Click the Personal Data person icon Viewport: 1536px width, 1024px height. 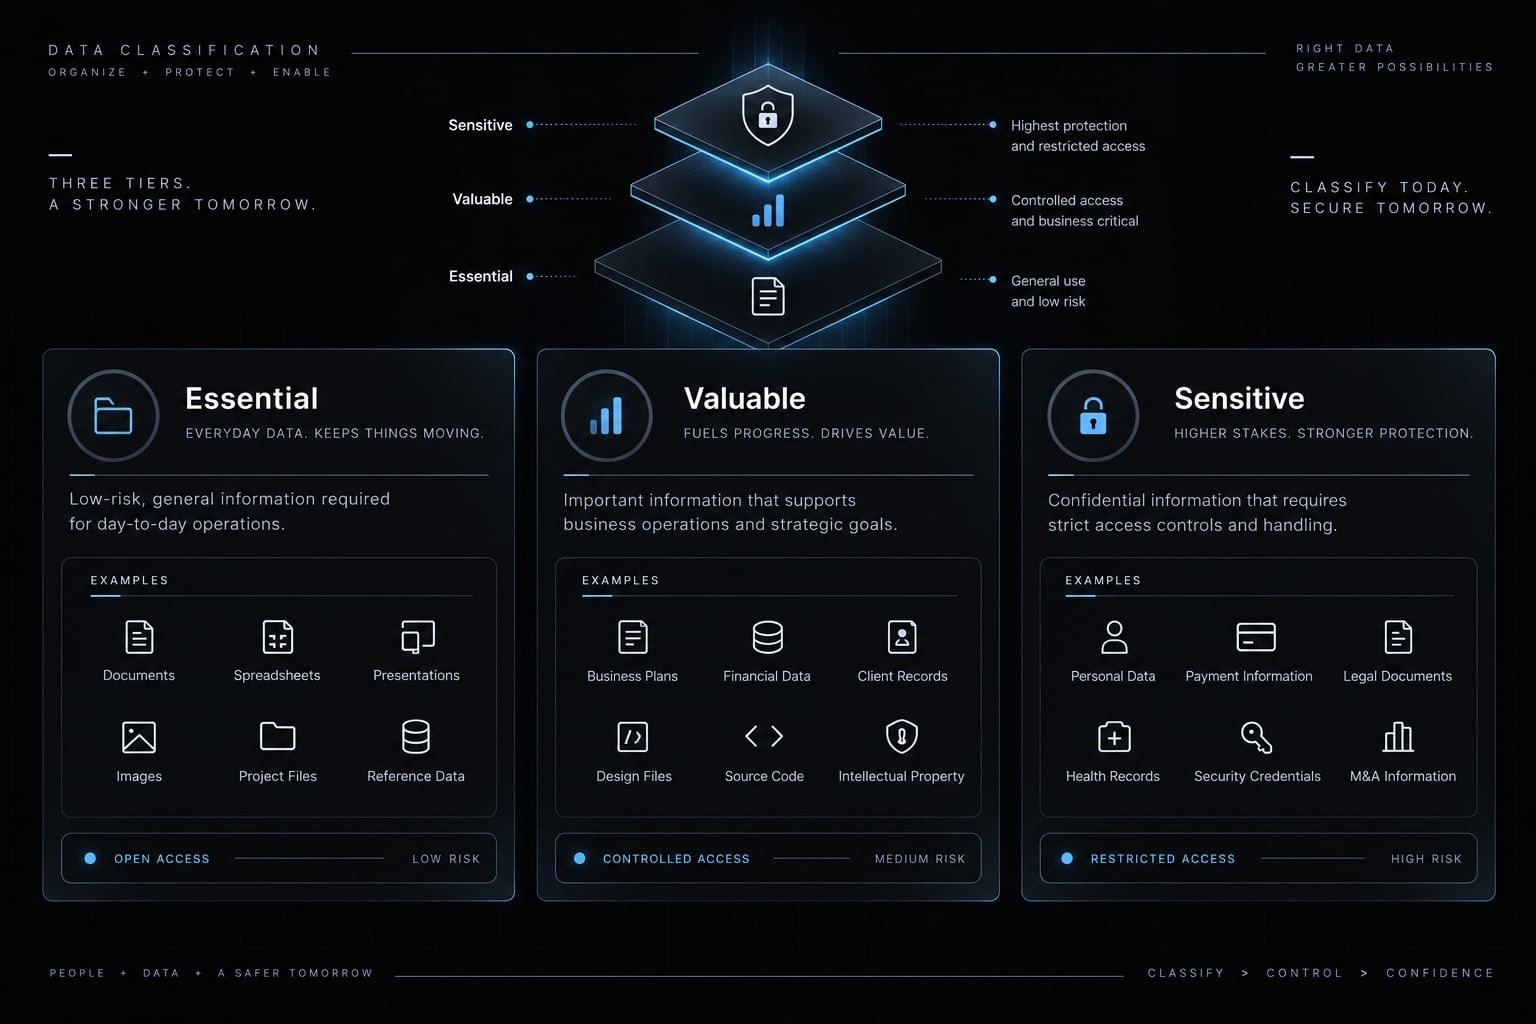1114,637
